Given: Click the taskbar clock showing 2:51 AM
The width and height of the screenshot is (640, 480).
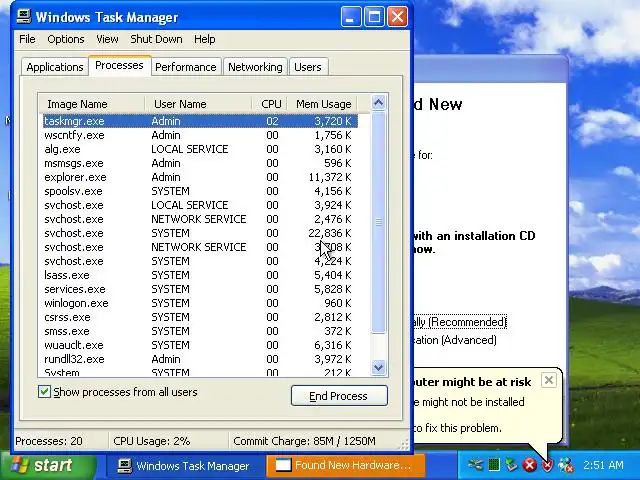Looking at the screenshot, I should coord(603,465).
